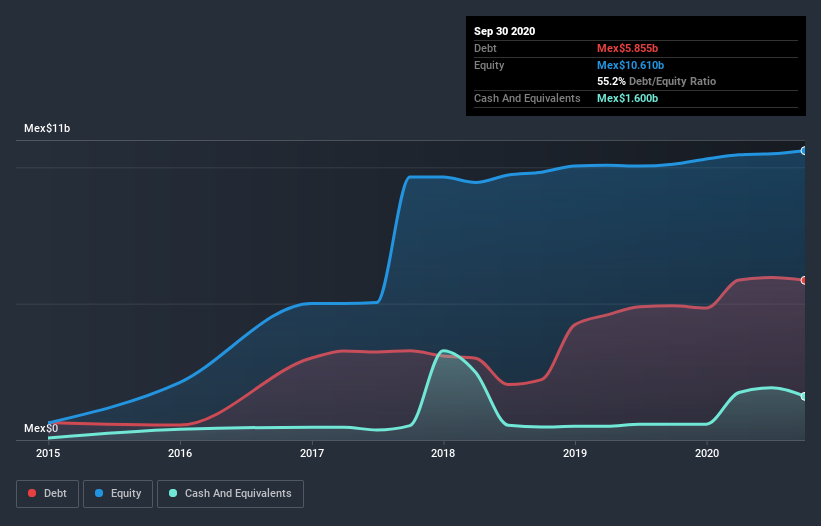Click the Equity row label in tooltip
The image size is (821, 526).
pos(489,65)
